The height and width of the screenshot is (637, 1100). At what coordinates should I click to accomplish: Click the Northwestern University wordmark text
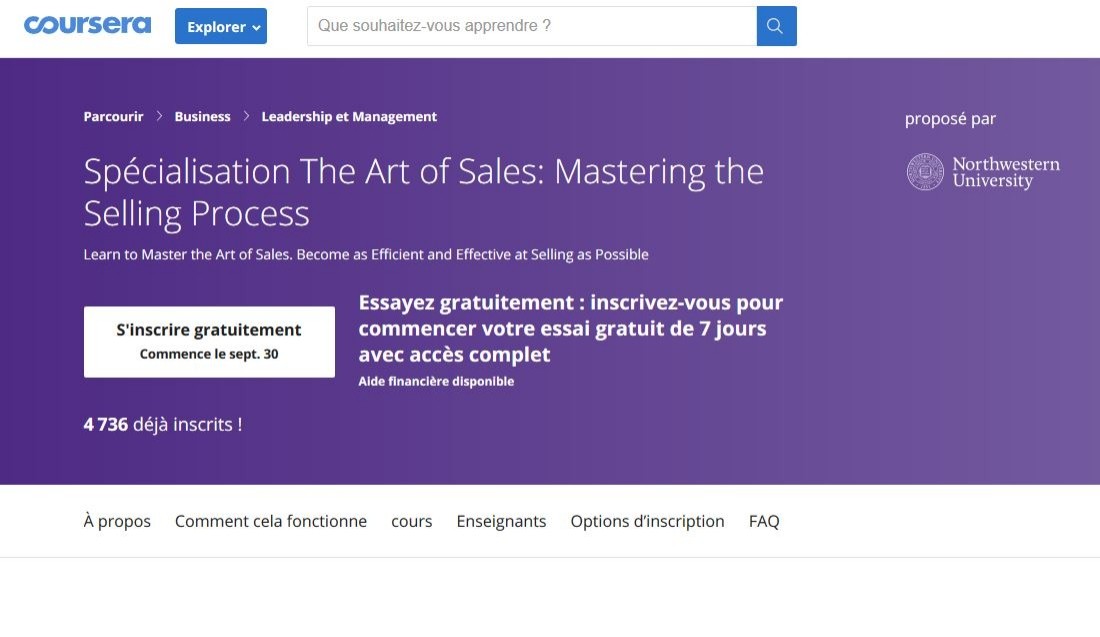(1006, 173)
